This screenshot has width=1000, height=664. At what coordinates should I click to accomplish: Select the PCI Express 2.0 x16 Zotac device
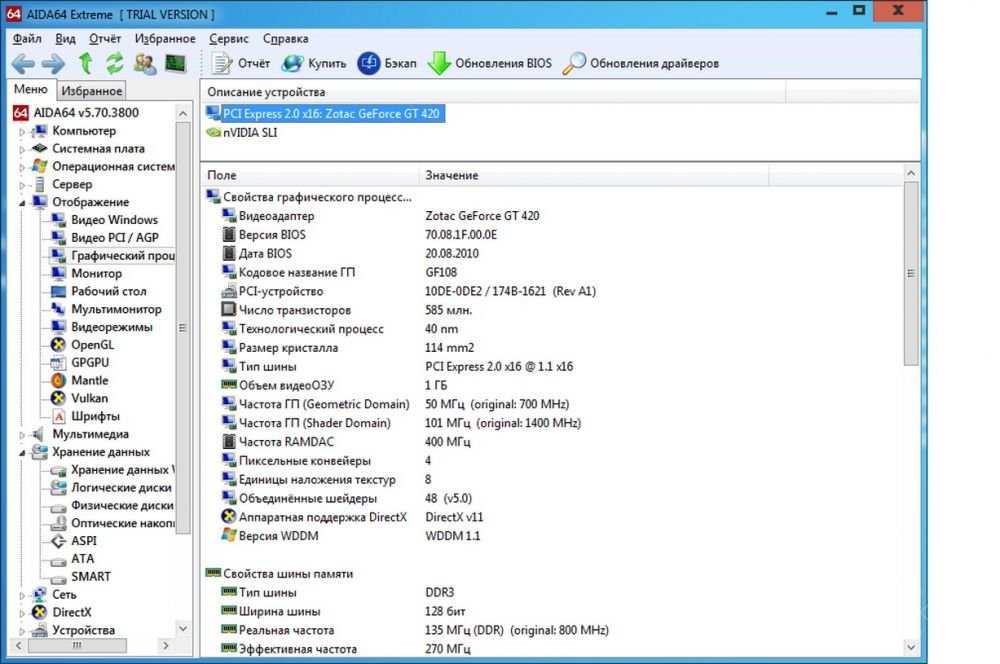click(x=325, y=114)
